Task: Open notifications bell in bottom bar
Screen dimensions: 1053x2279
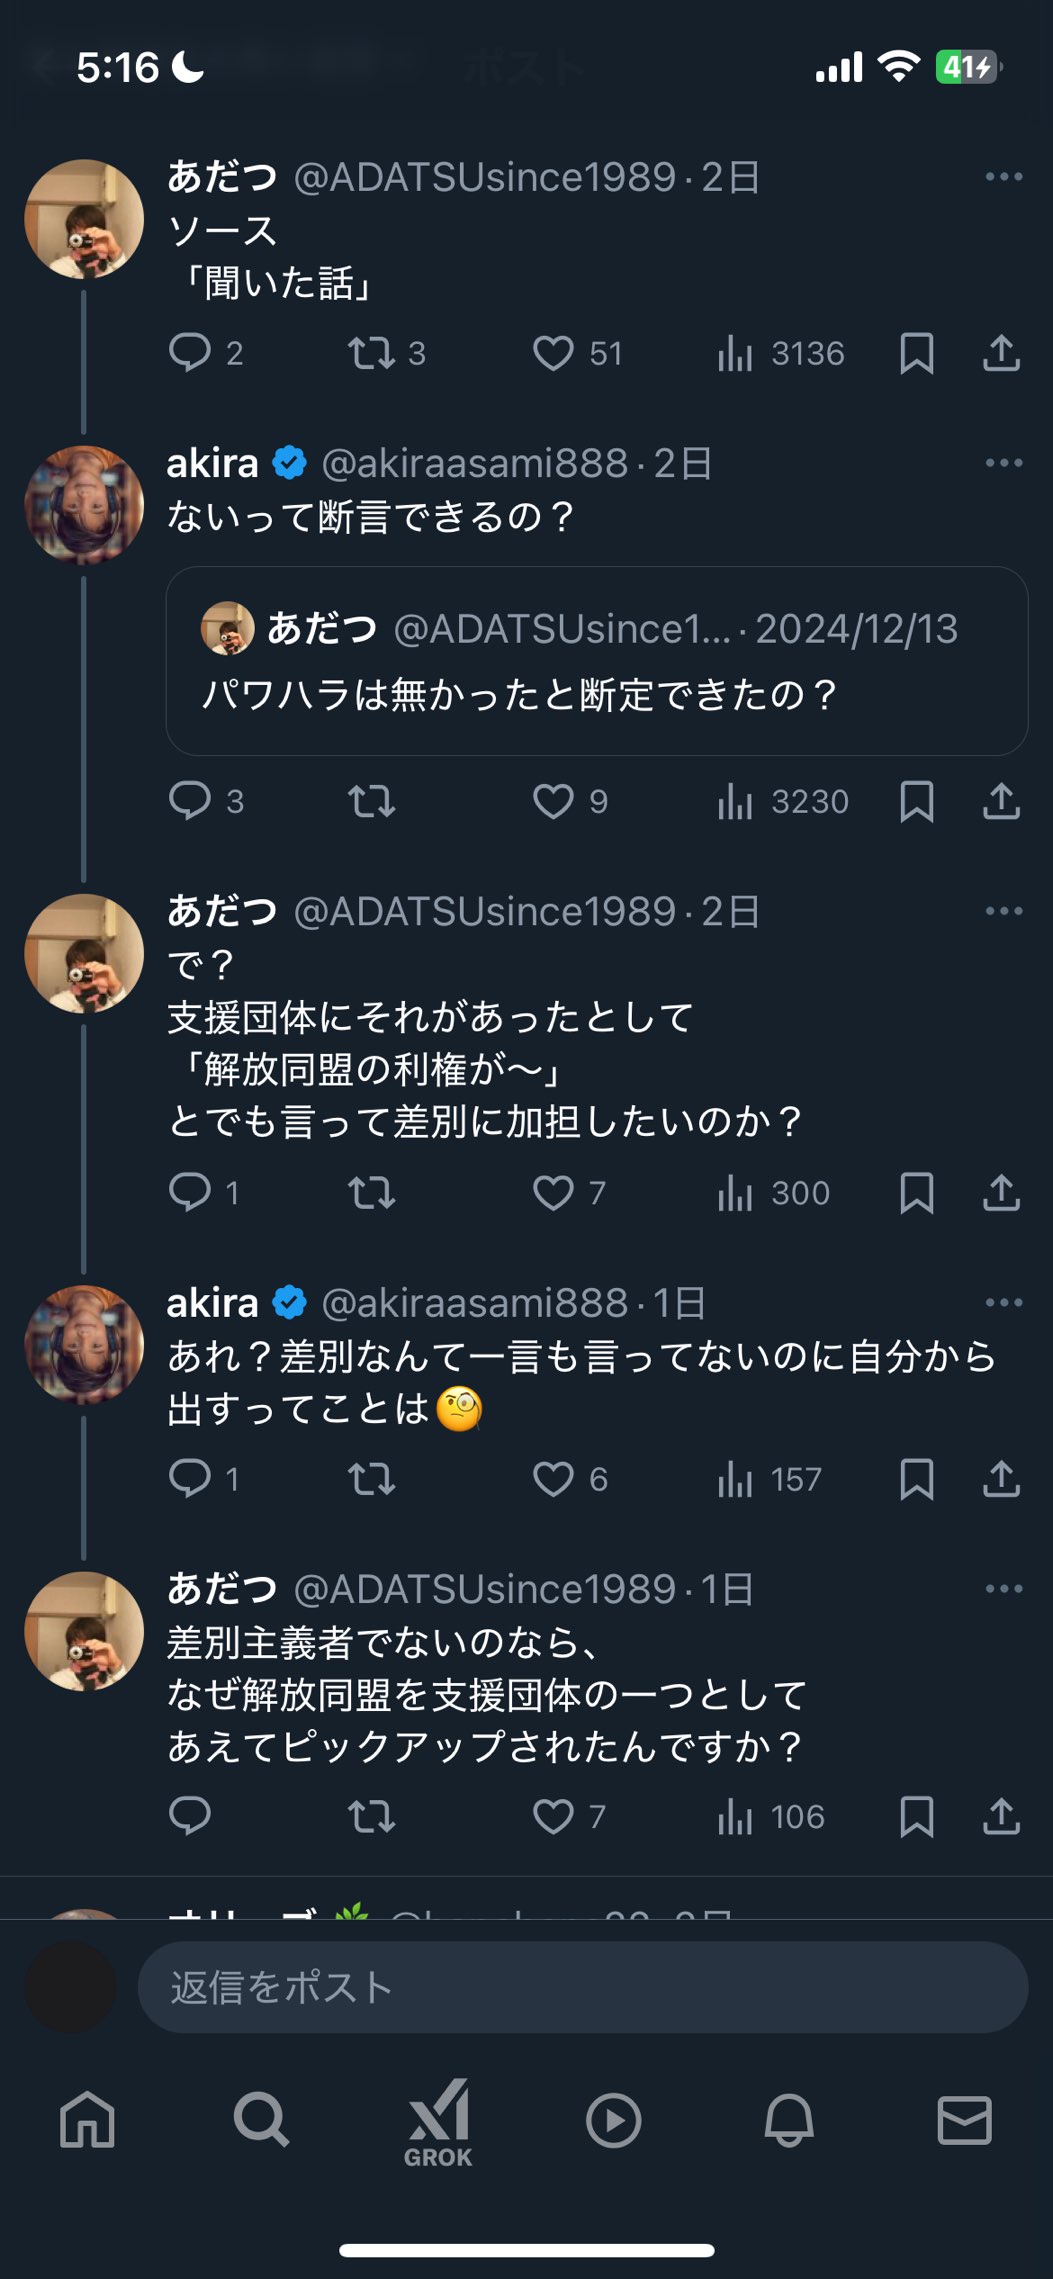Action: pos(789,2119)
